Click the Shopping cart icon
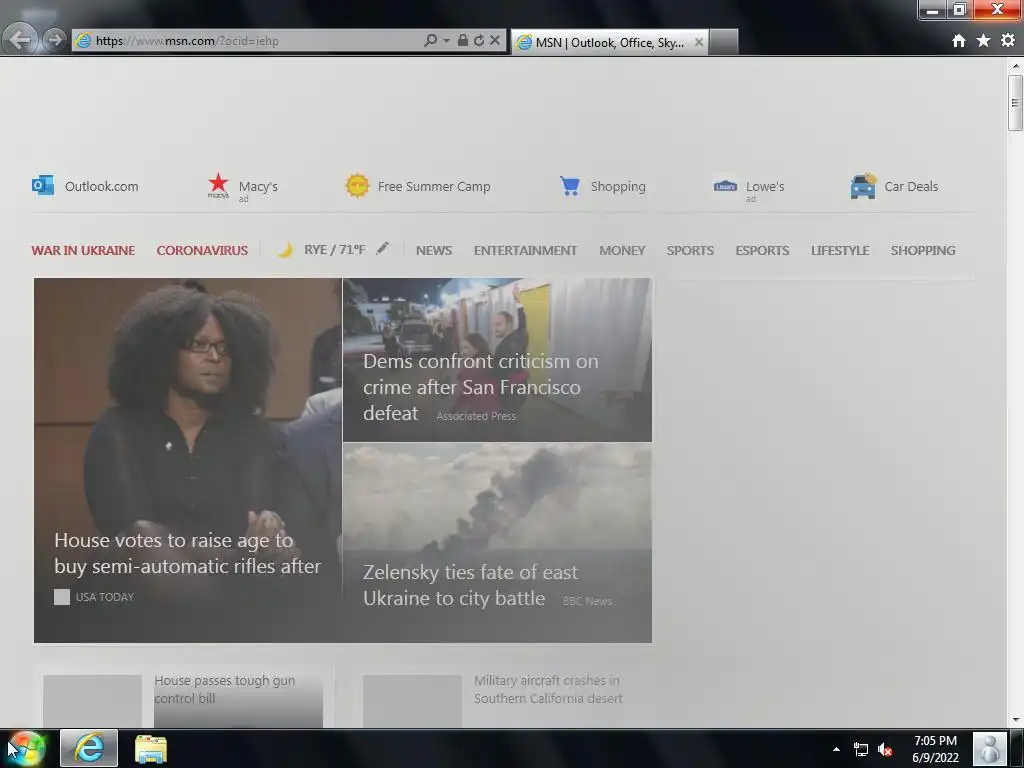 point(569,185)
